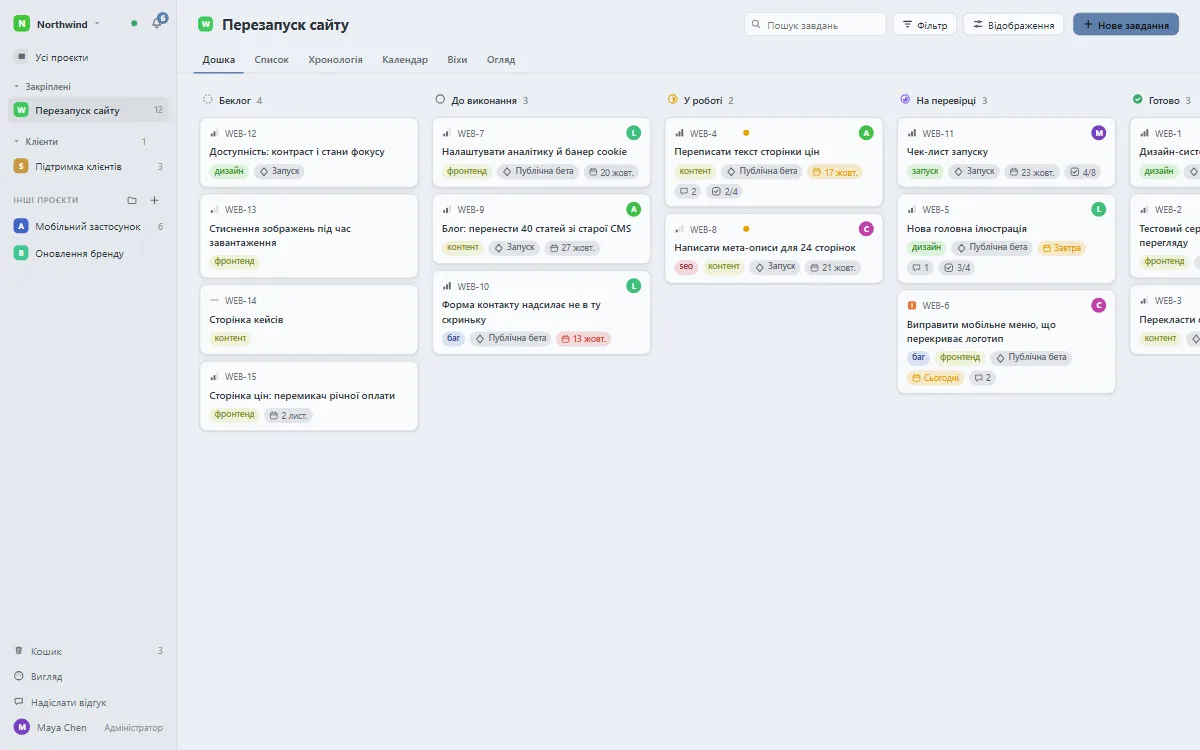1200x750 pixels.
Task: Click the orange urgent priority icon on WEB-6
Action: point(912,305)
